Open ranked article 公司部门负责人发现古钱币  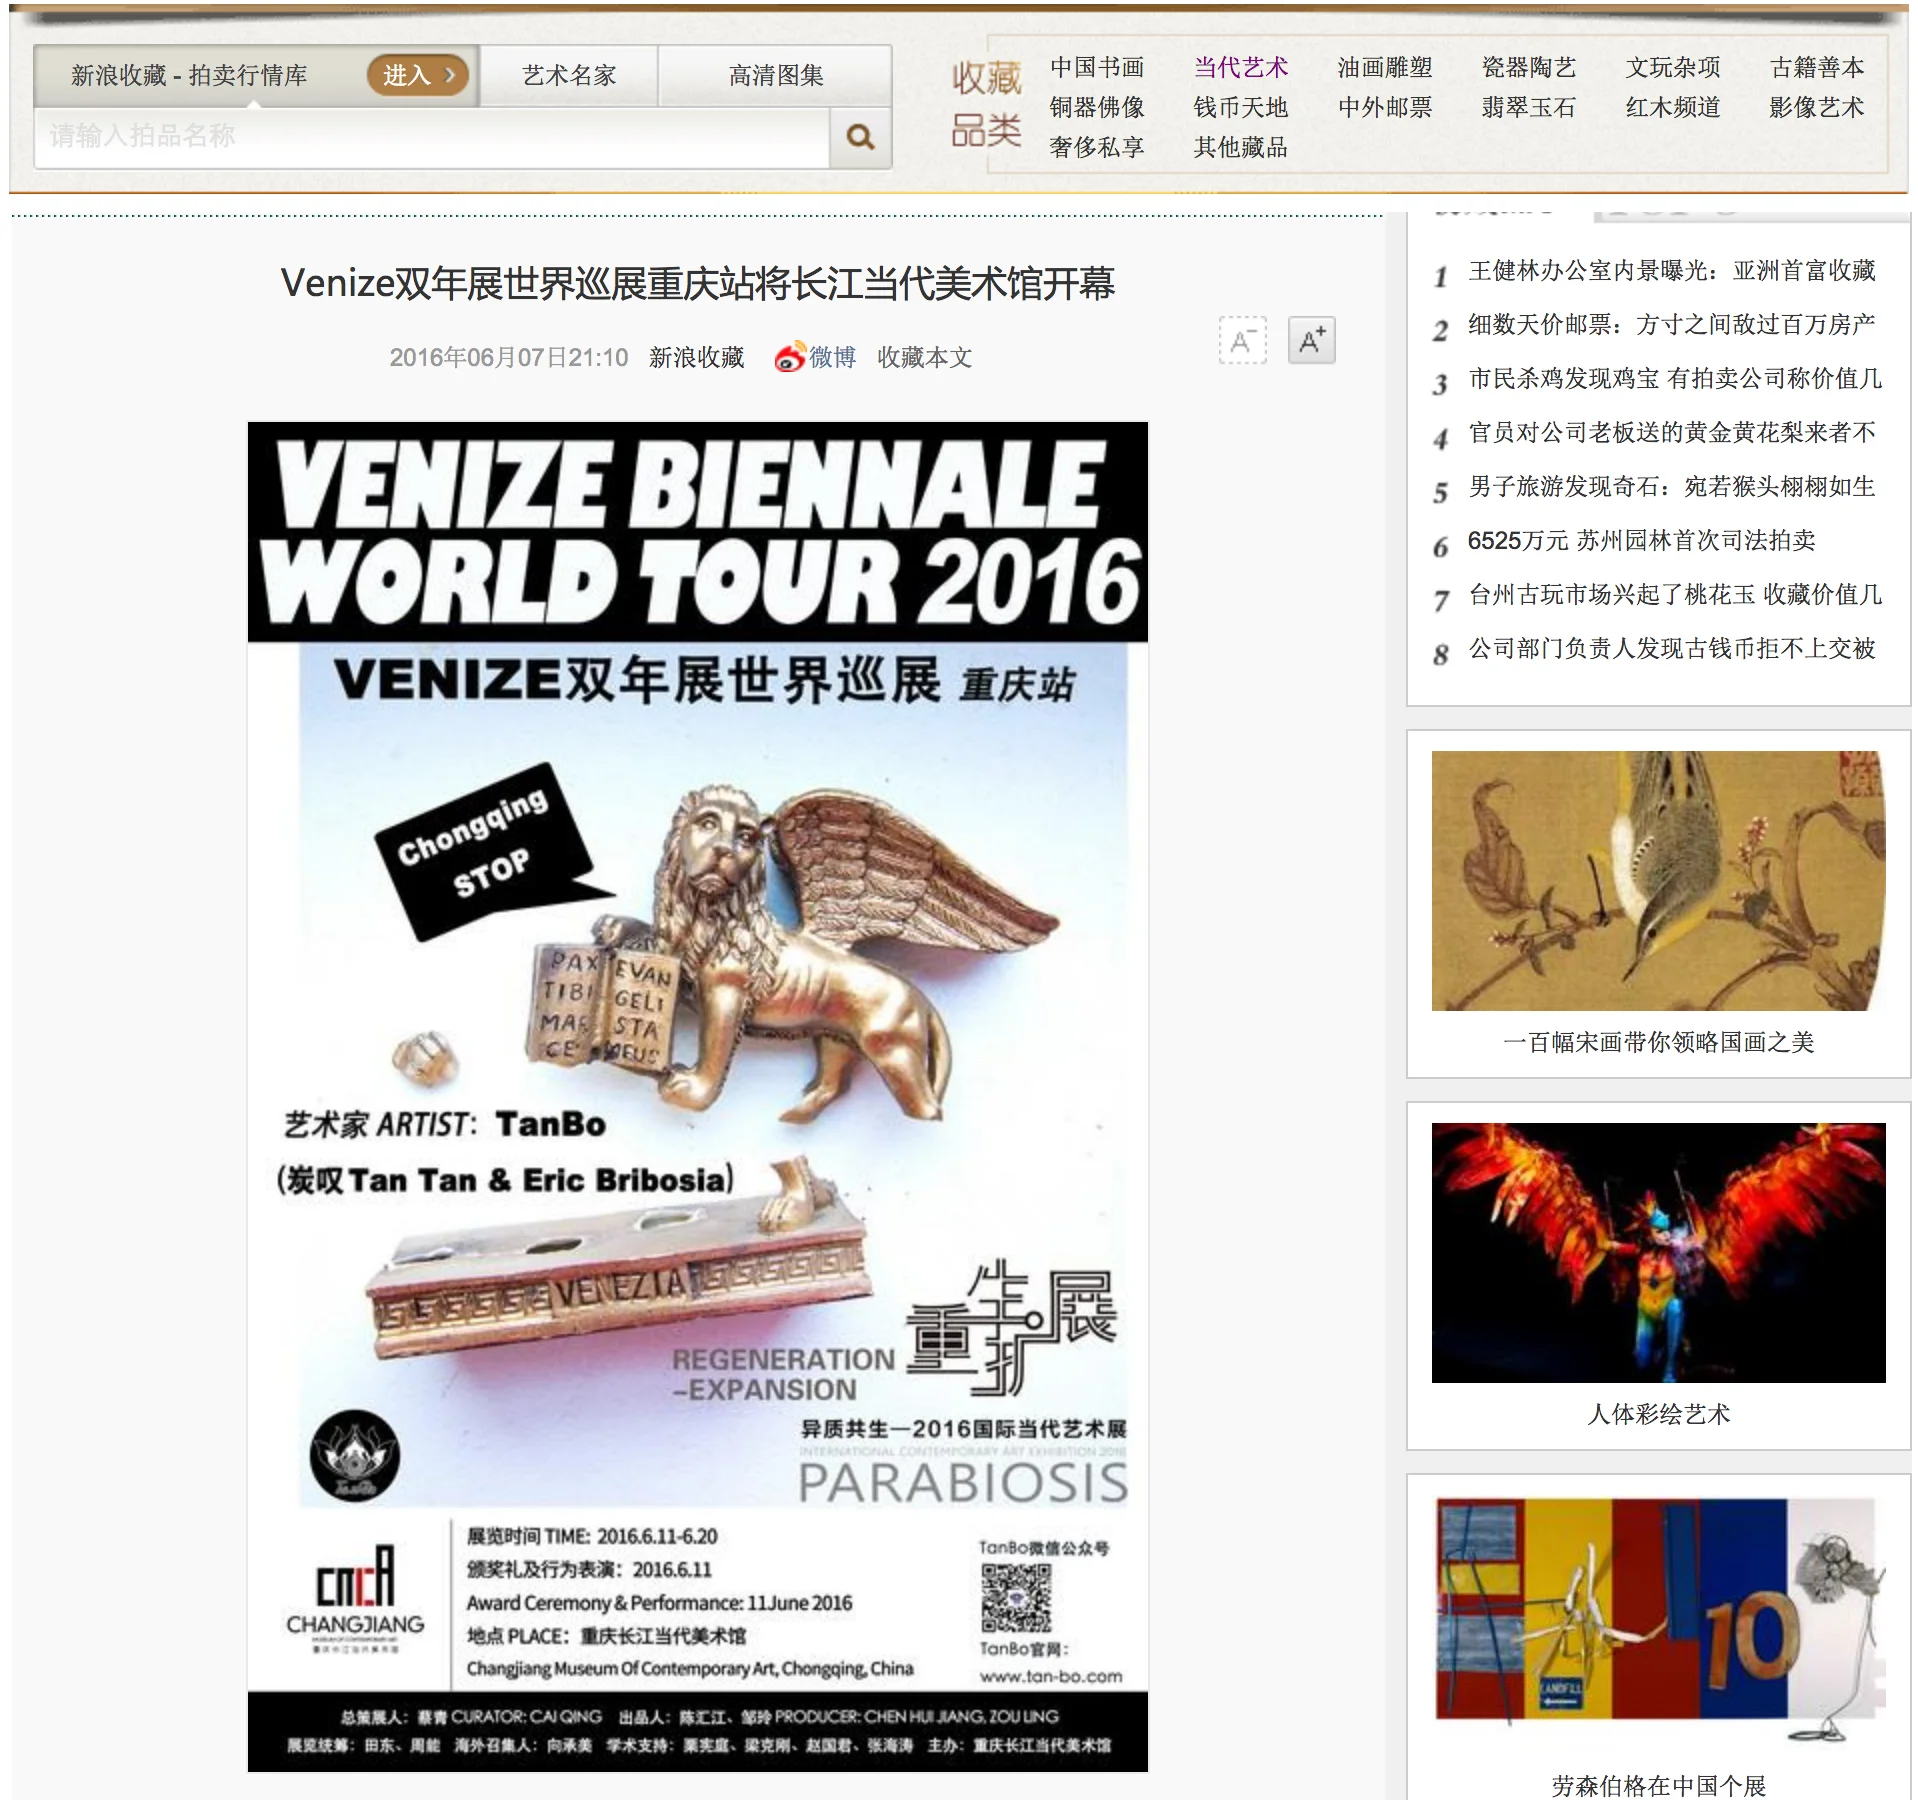(x=1671, y=649)
